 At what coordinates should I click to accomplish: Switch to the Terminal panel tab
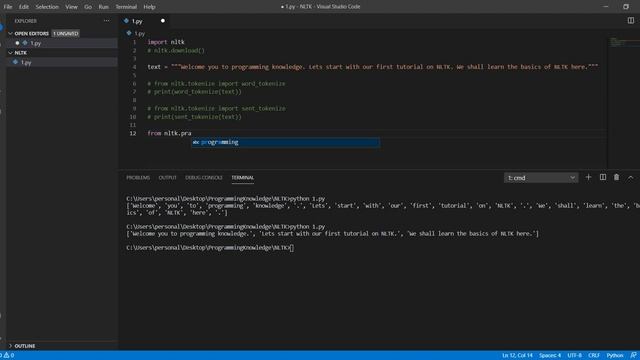pos(243,178)
